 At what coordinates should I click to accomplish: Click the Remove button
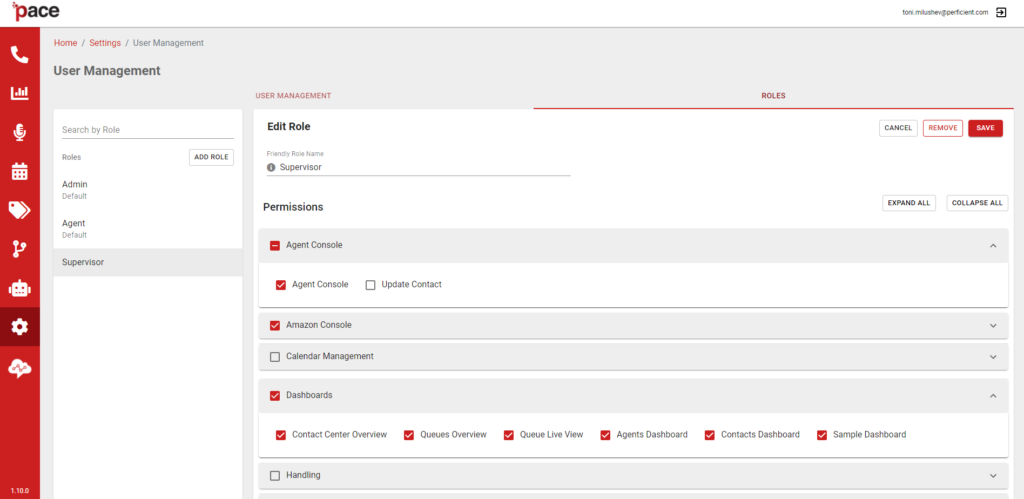(942, 128)
